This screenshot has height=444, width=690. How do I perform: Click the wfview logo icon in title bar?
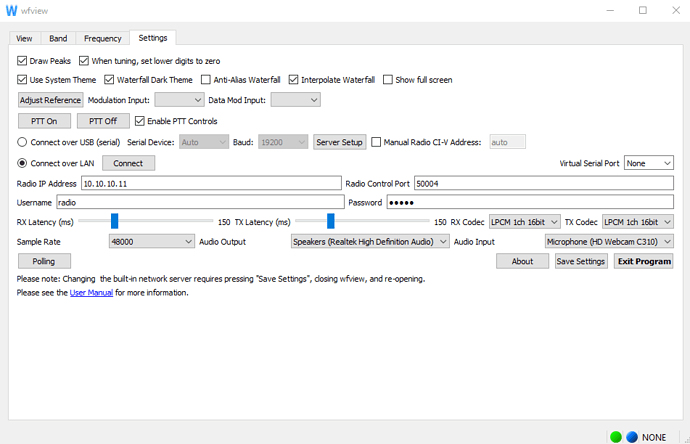pos(11,10)
